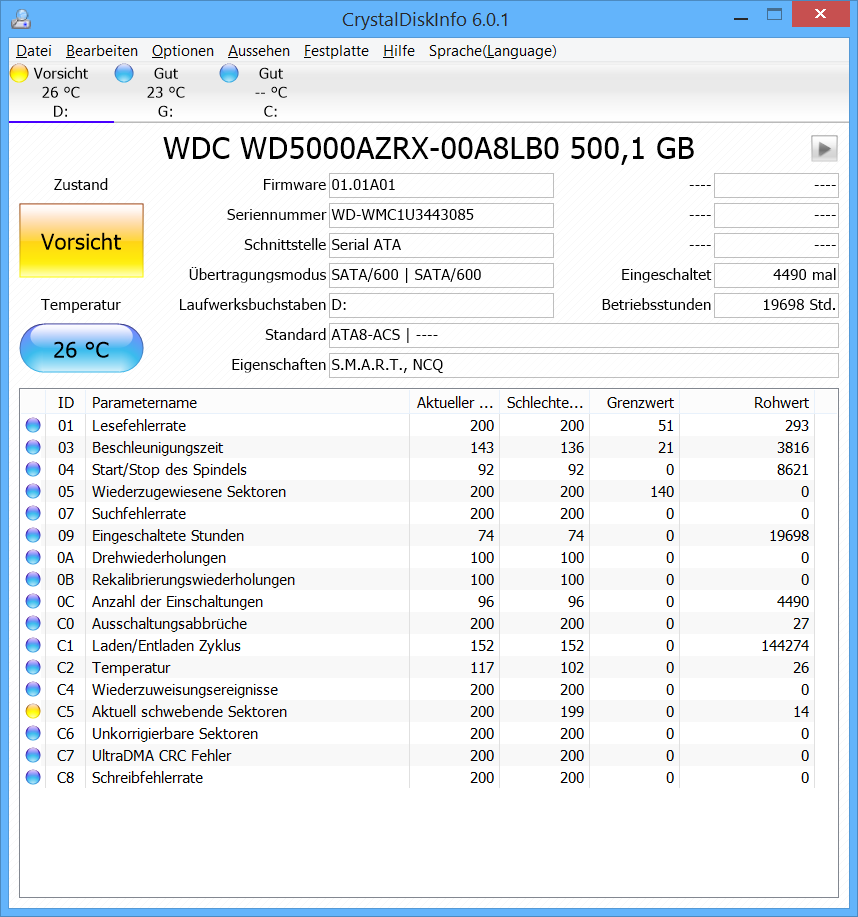
Task: Open the Optionen menu
Action: point(183,51)
